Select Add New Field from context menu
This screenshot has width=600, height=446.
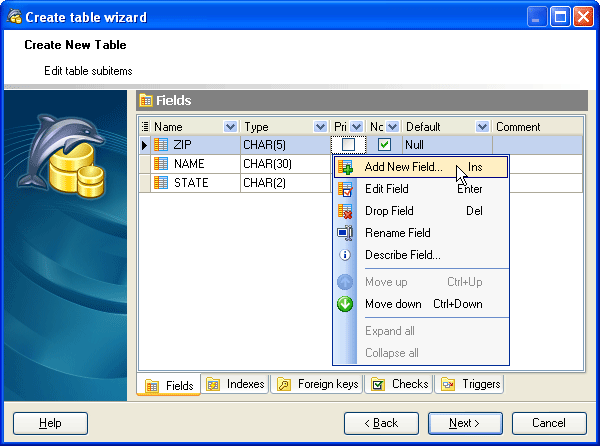click(403, 168)
